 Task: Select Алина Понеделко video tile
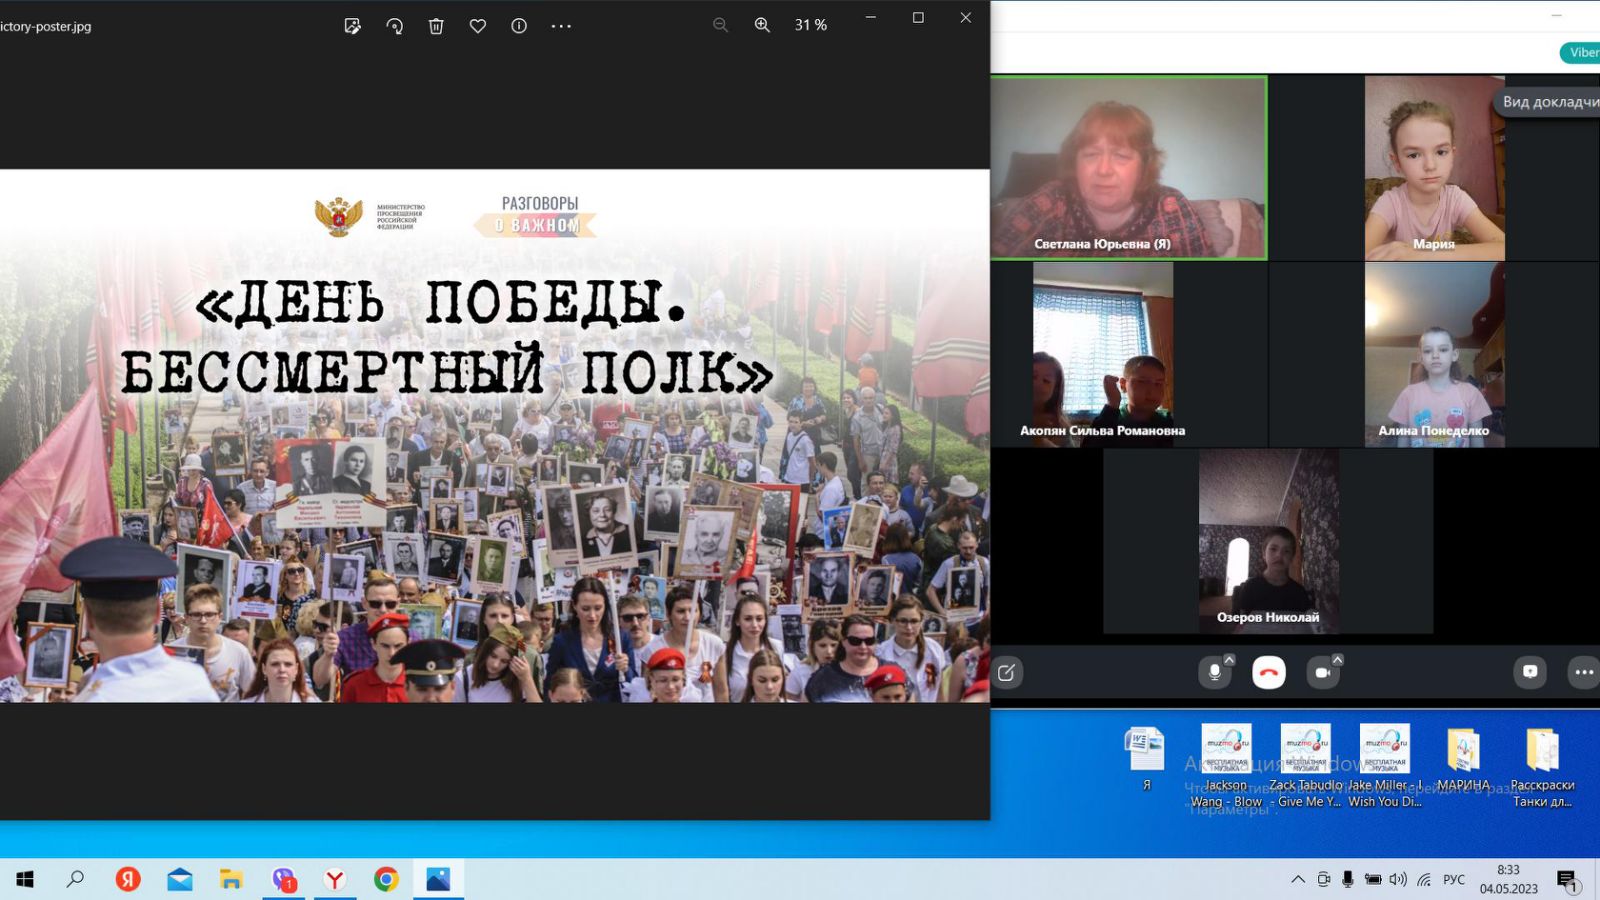(1434, 354)
